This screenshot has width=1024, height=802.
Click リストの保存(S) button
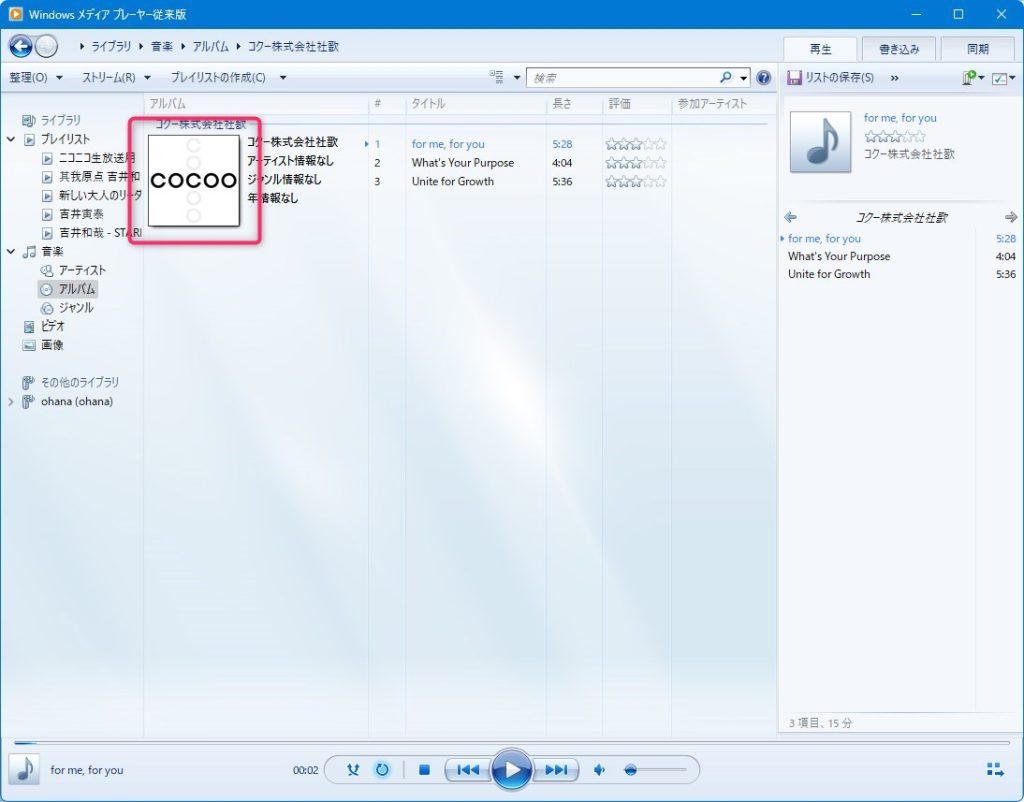click(x=831, y=77)
